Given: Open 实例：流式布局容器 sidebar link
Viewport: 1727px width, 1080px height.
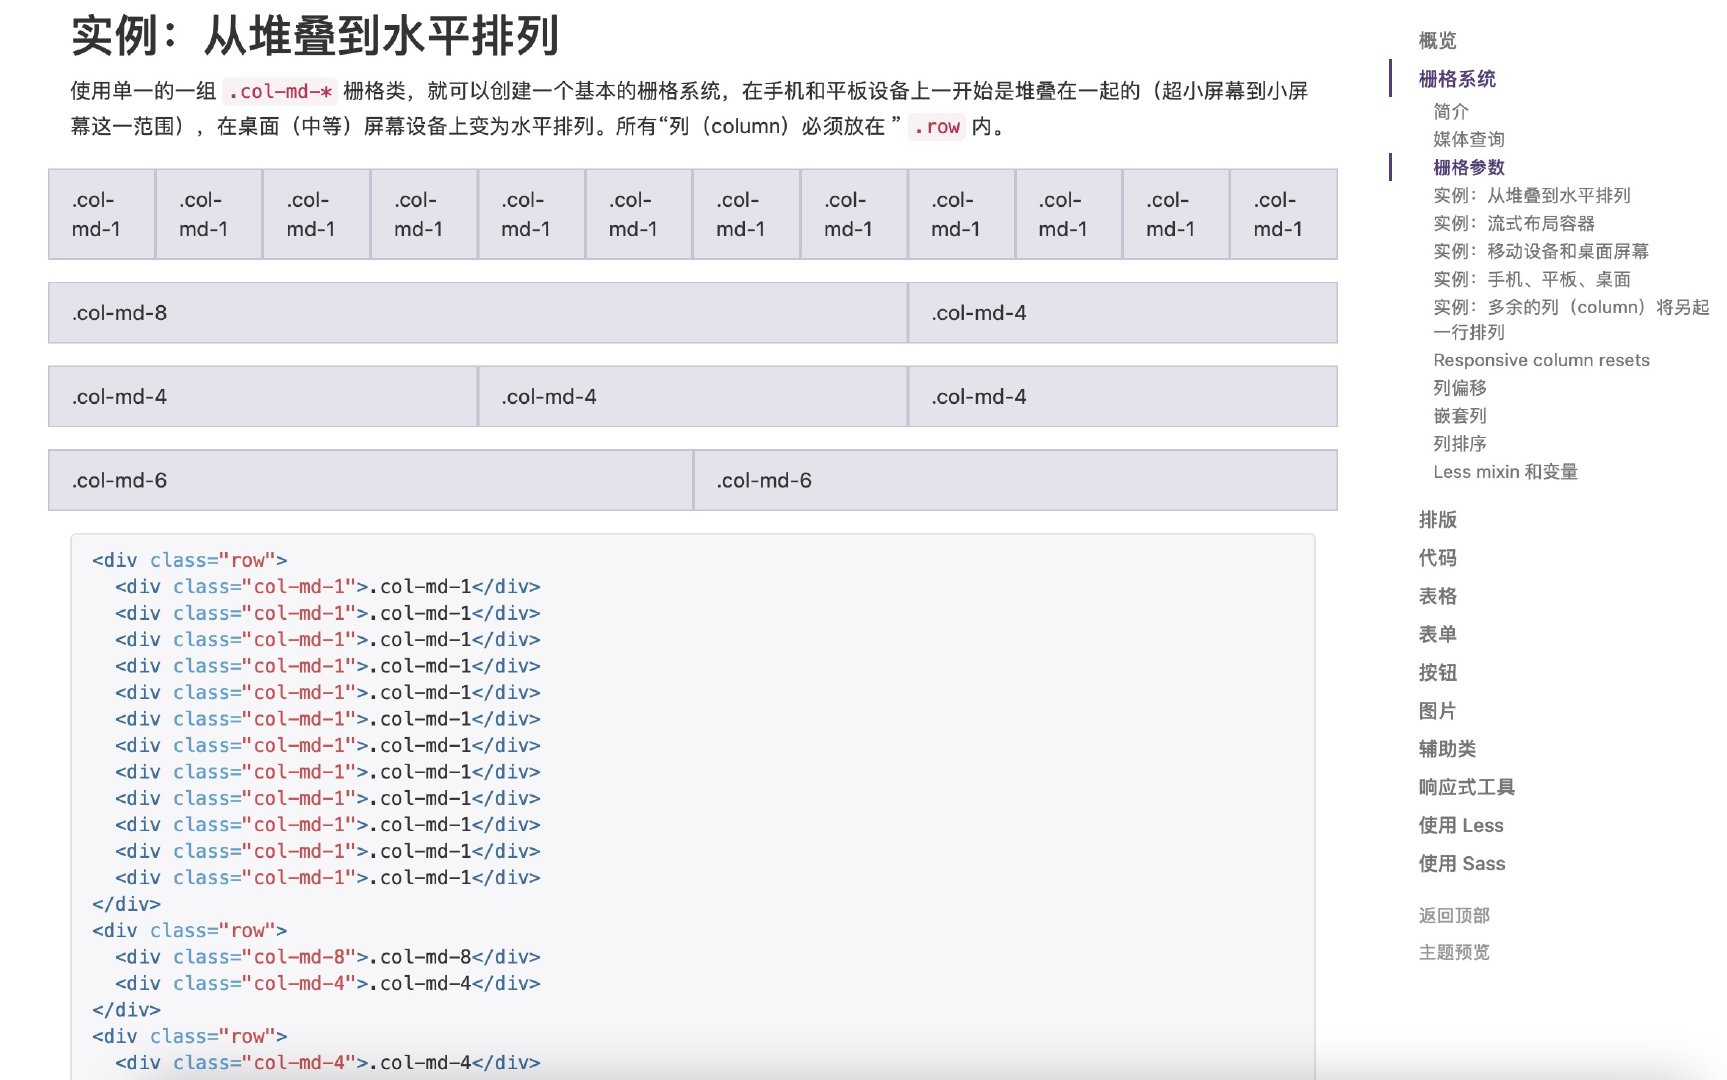Looking at the screenshot, I should 1514,223.
